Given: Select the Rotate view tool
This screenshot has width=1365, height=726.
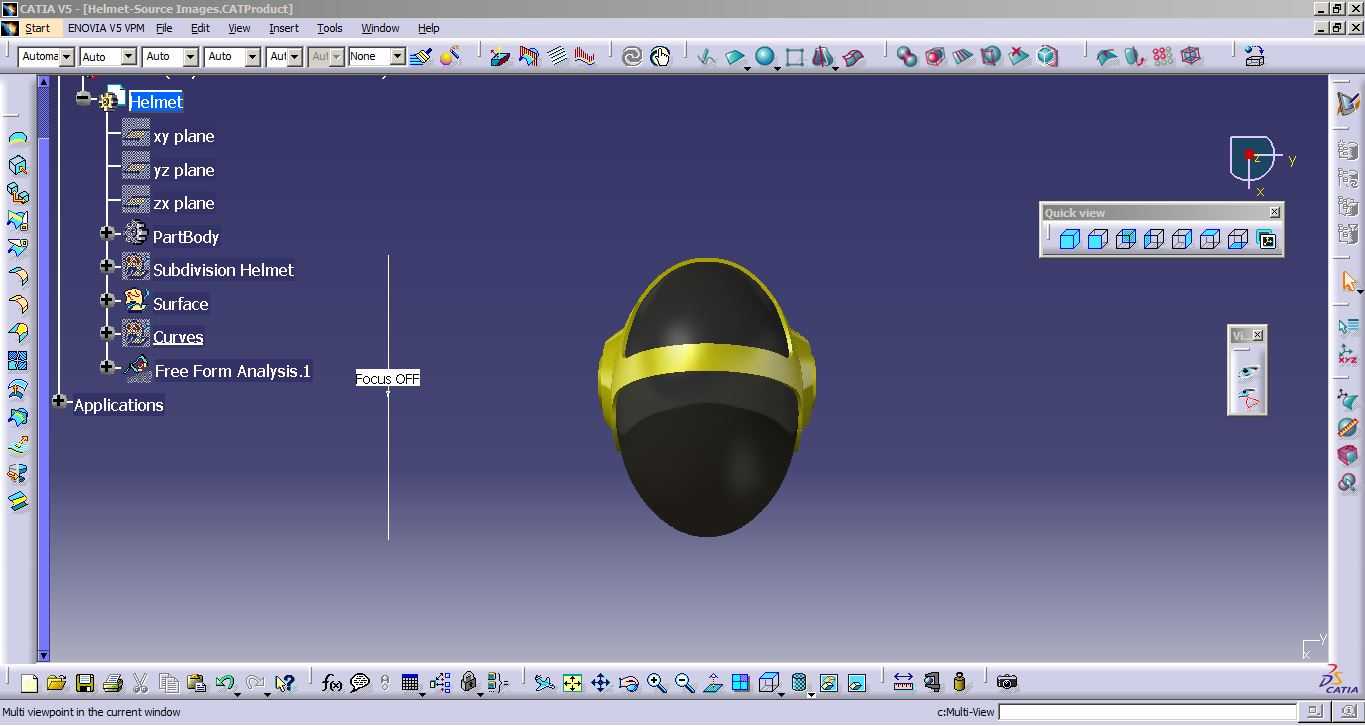Looking at the screenshot, I should [x=629, y=683].
